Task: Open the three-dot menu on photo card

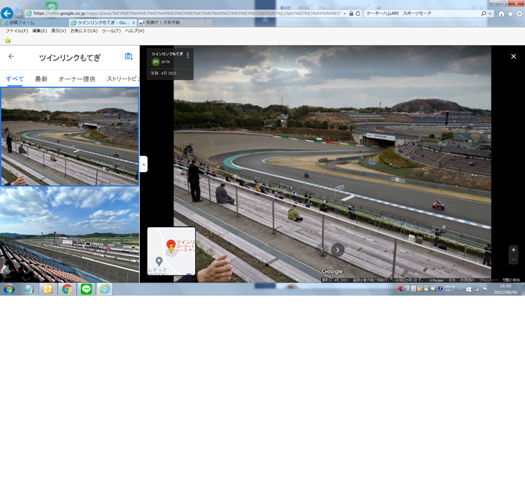Action: [188, 55]
